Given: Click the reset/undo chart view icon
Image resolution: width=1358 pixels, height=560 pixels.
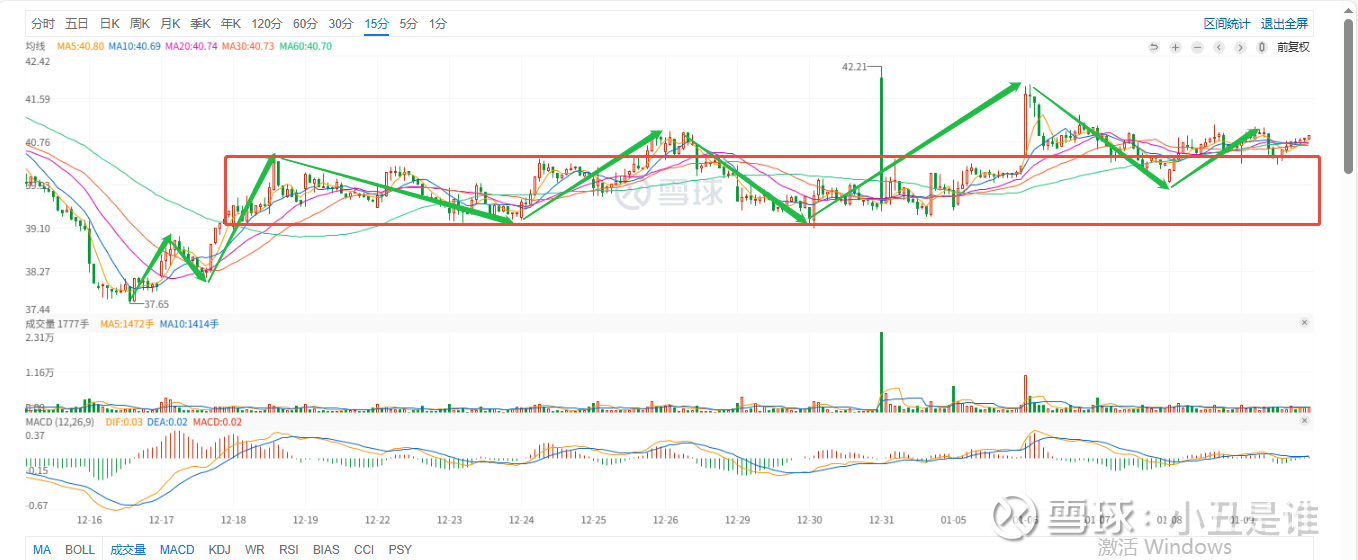Looking at the screenshot, I should click(1153, 47).
